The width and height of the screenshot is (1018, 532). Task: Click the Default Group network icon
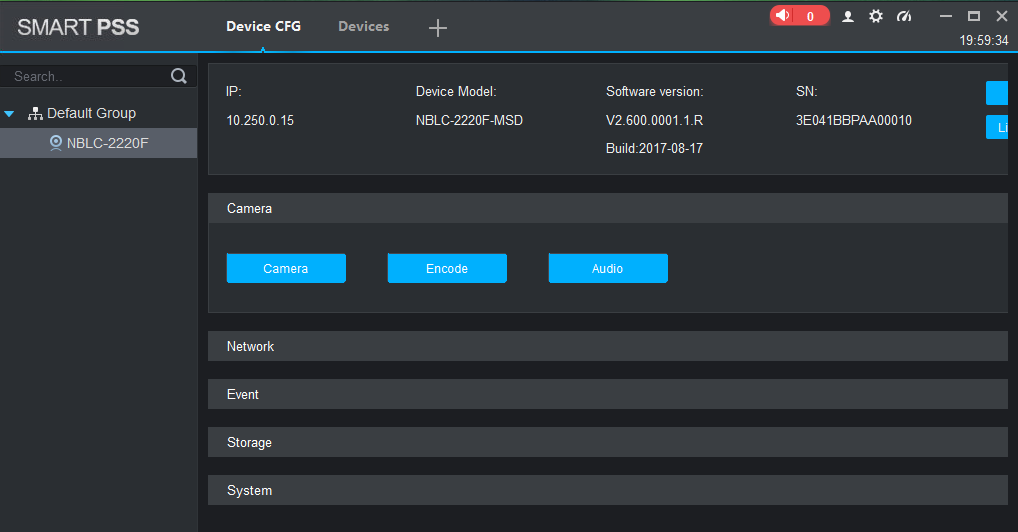[35, 114]
